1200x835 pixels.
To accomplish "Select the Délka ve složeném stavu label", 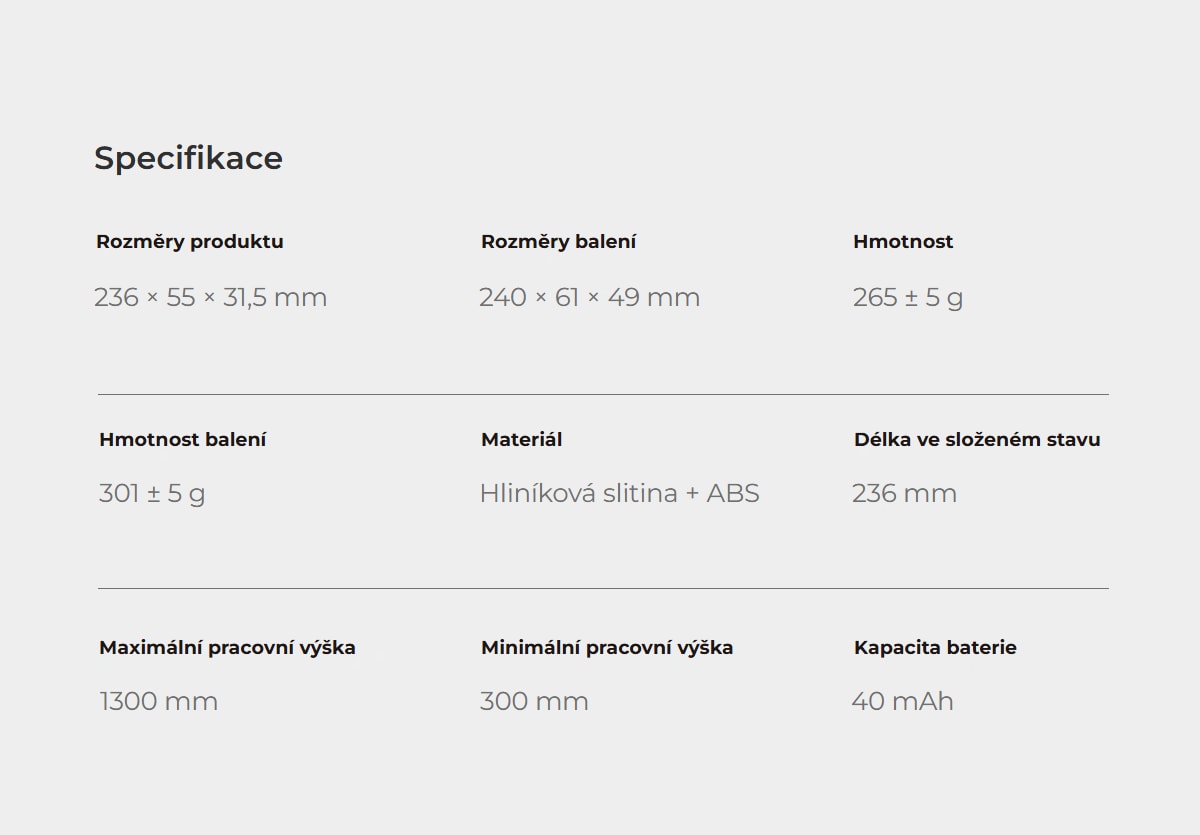I will point(977,440).
